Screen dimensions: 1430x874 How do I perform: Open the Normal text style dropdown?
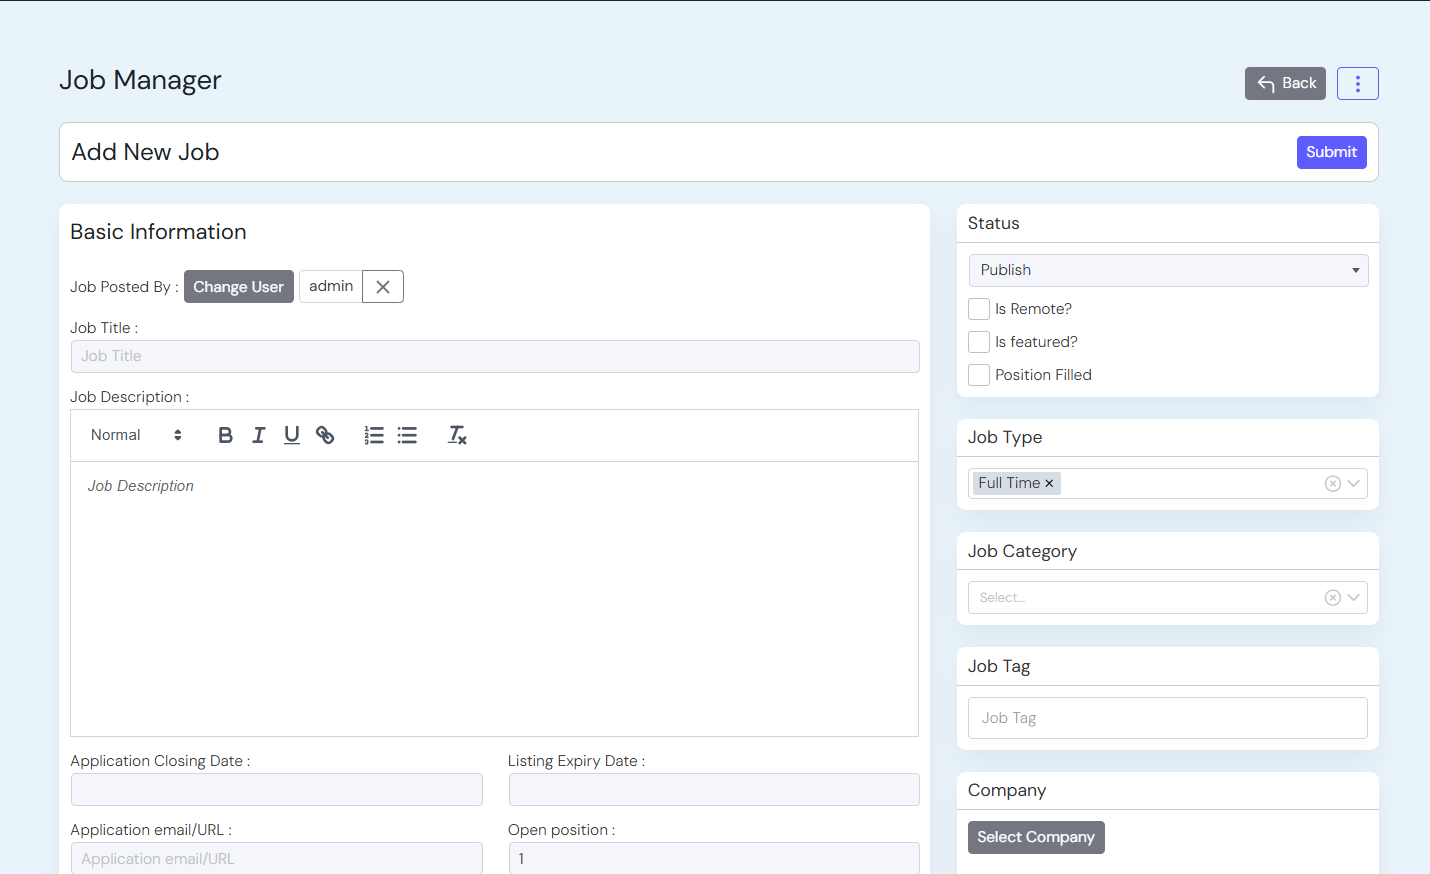tap(136, 435)
